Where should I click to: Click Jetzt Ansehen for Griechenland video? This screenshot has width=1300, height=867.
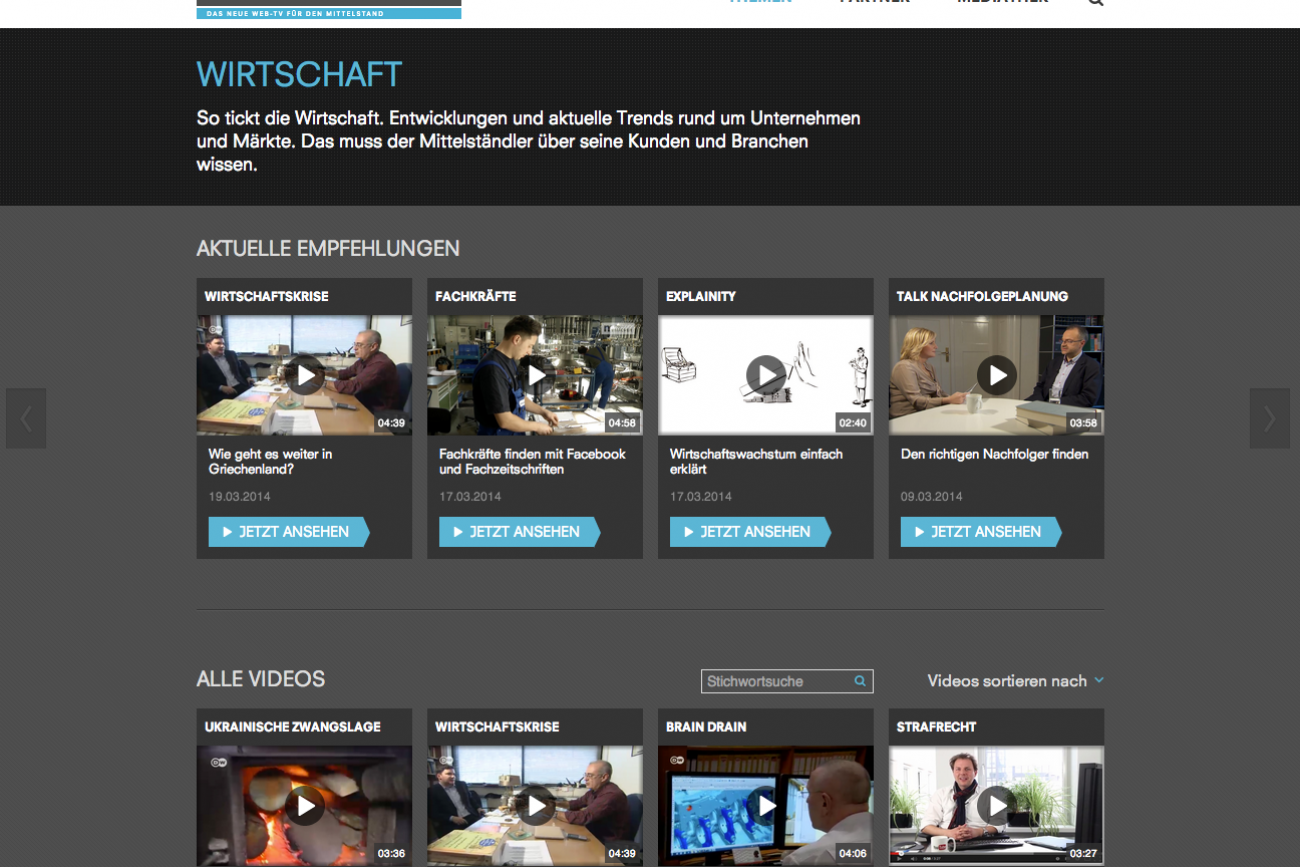288,532
